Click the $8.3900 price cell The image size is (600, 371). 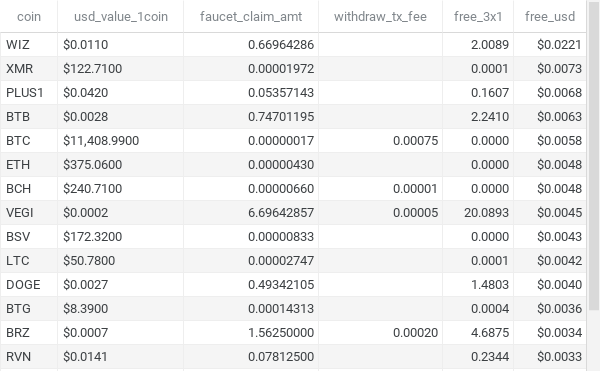tap(121, 309)
